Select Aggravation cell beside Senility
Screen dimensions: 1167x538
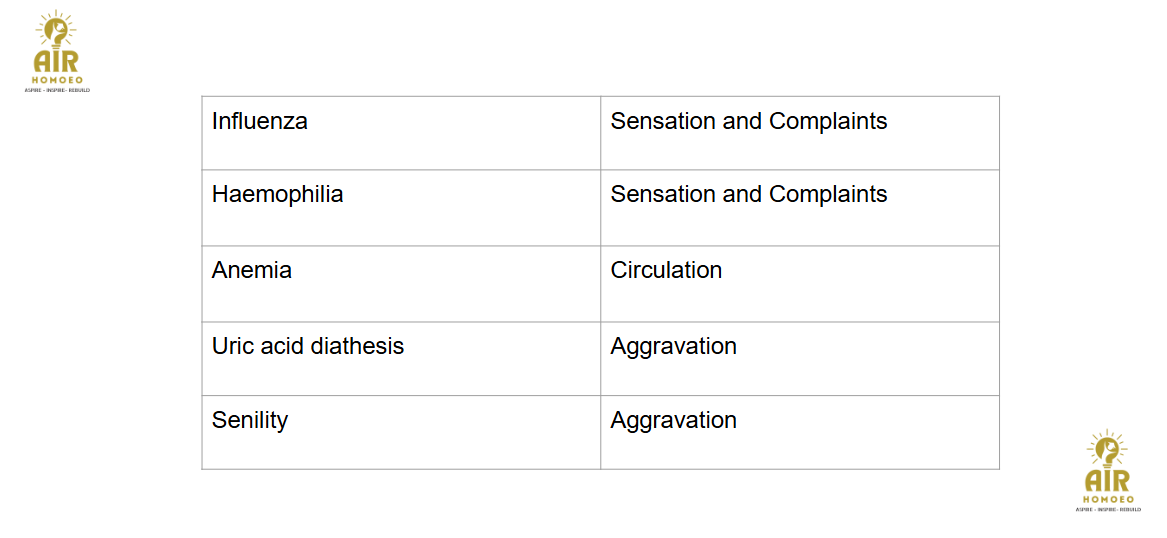[800, 432]
